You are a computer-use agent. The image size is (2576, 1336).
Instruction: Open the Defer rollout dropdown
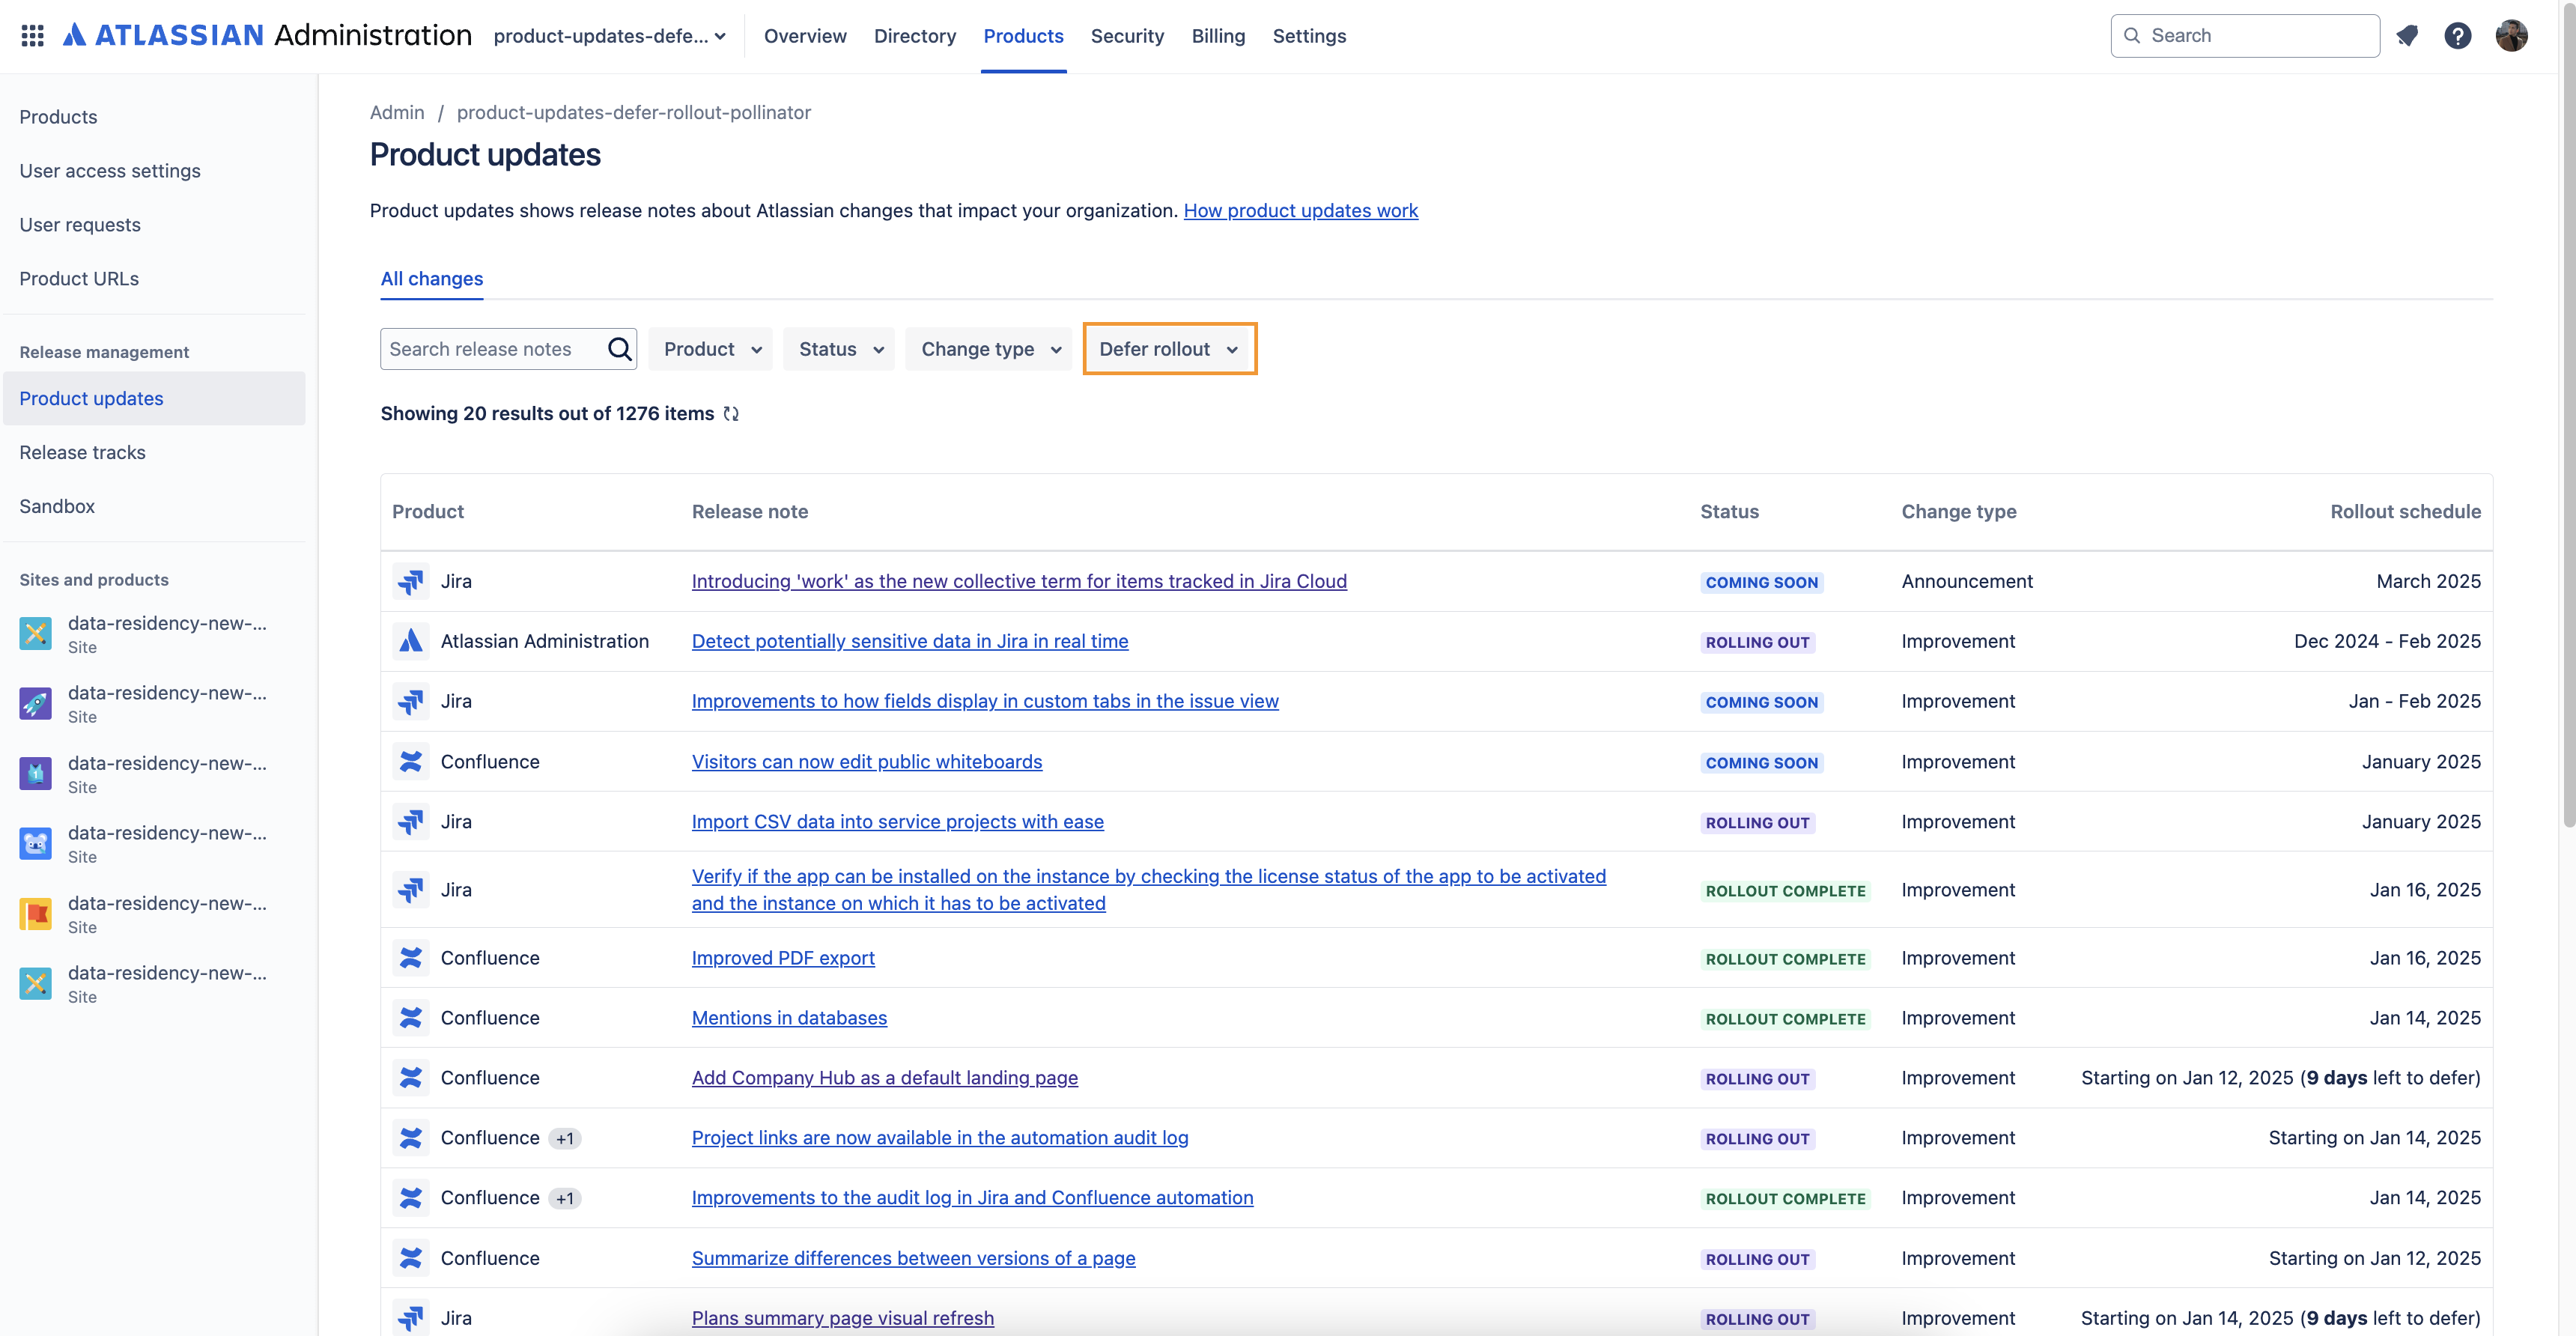[x=1169, y=349]
